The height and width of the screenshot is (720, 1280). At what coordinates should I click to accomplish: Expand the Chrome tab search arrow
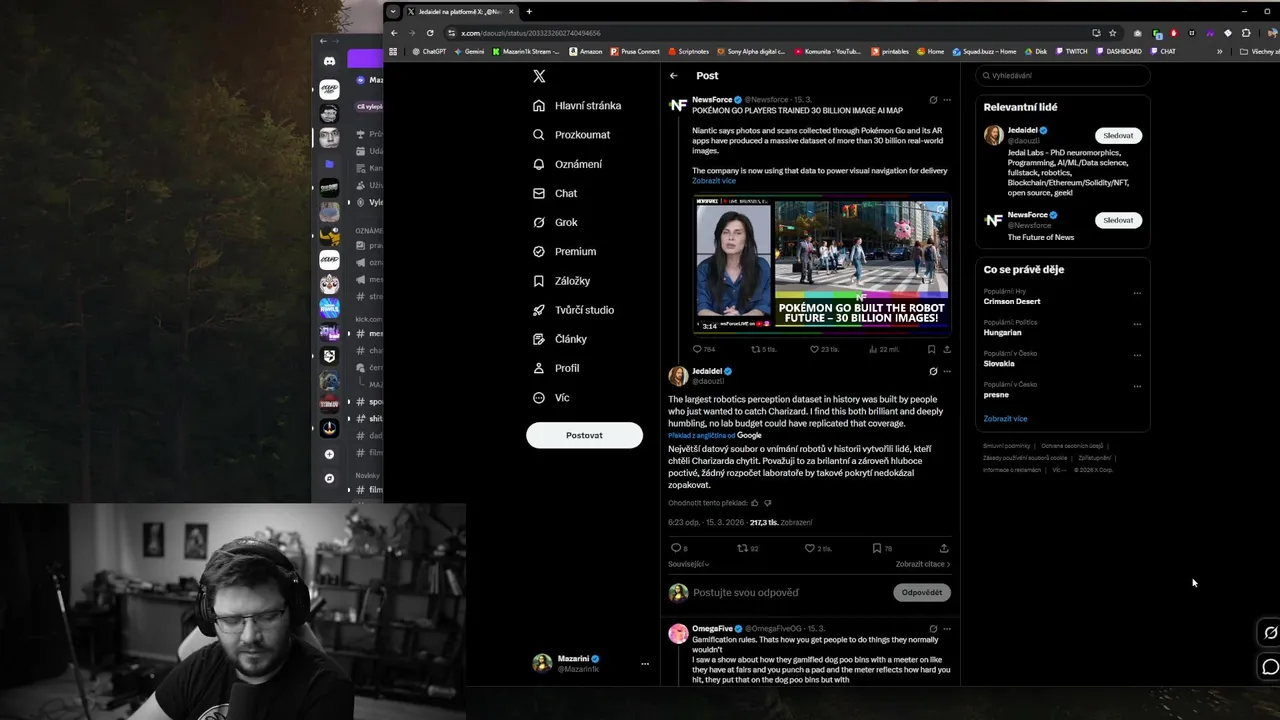point(393,12)
